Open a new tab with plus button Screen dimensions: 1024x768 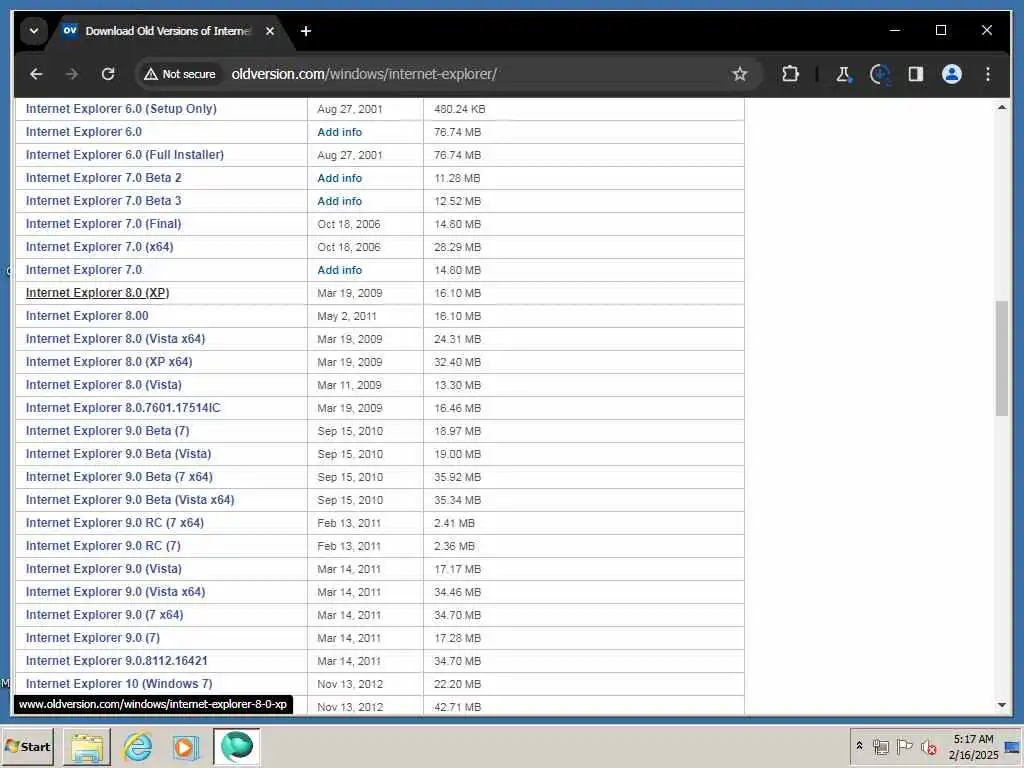(x=306, y=31)
